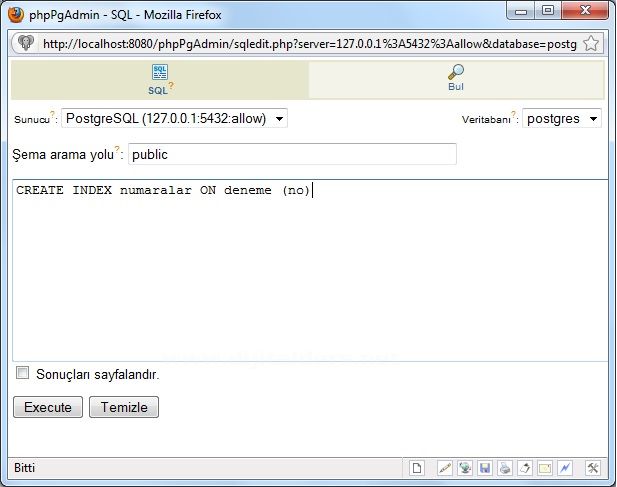Viewport: 617px width, 487px height.
Task: Bookmark page with the star icon
Action: pyautogui.click(x=591, y=43)
